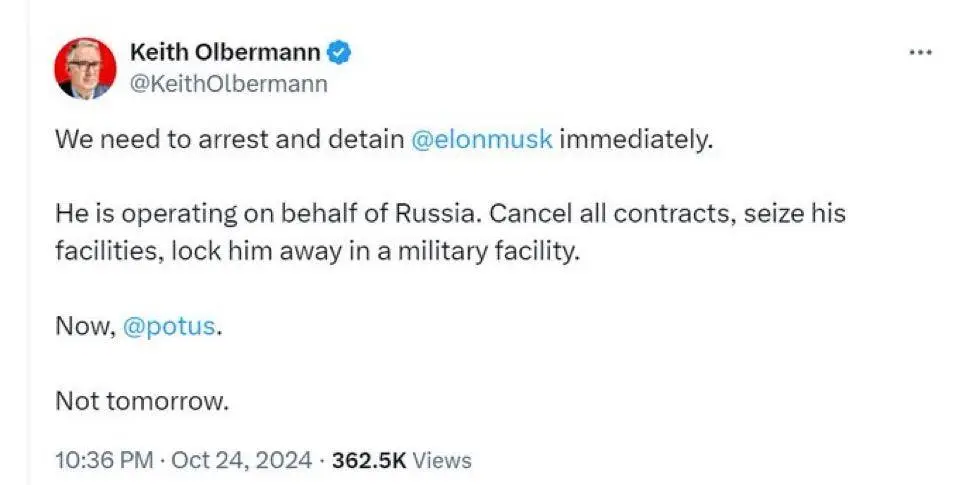The image size is (959, 485).
Task: Open the three-dot more options menu
Action: tap(920, 53)
